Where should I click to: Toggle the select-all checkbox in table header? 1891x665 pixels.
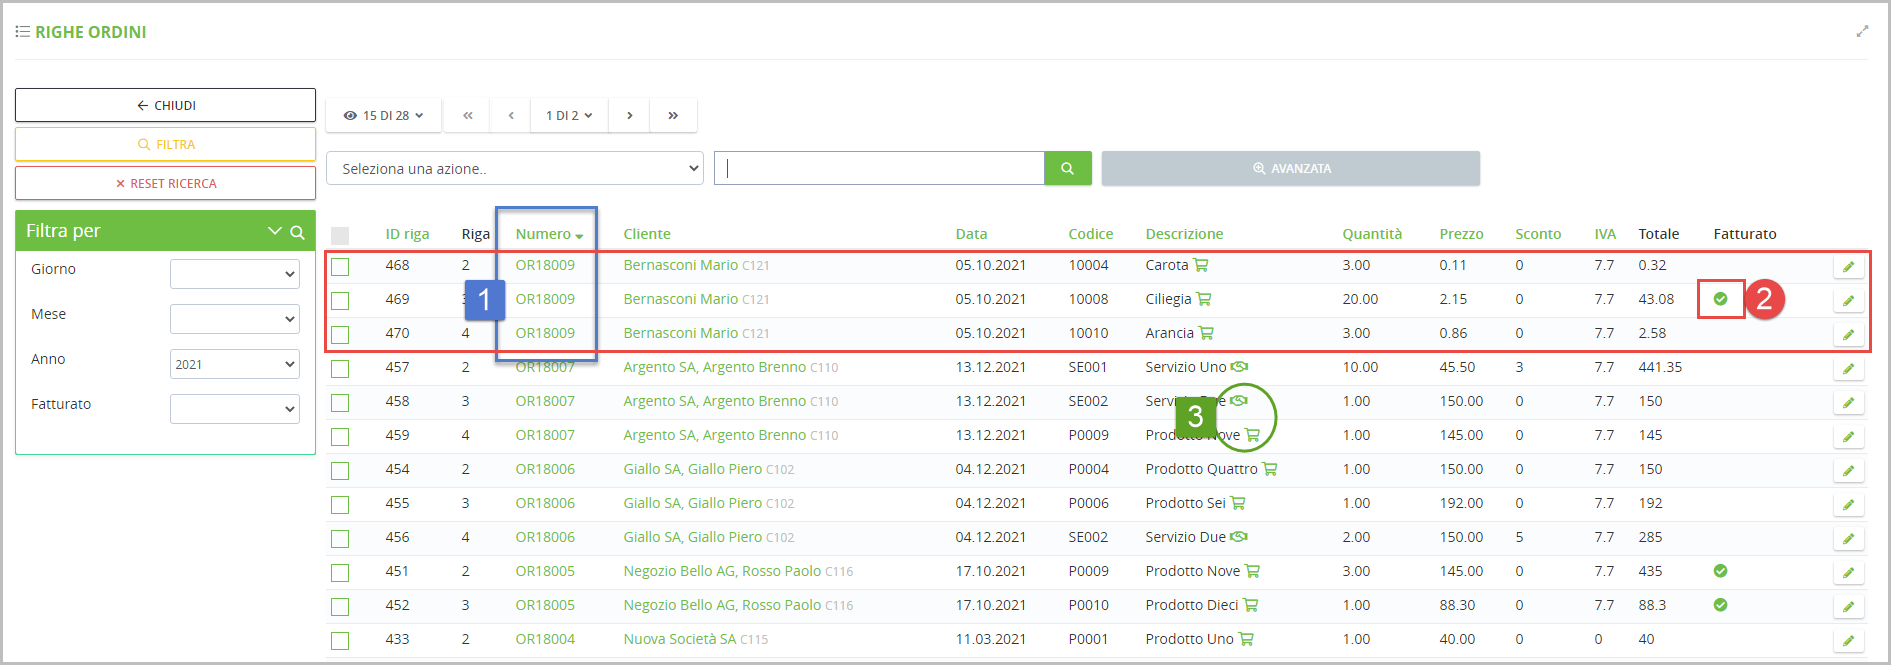point(341,236)
